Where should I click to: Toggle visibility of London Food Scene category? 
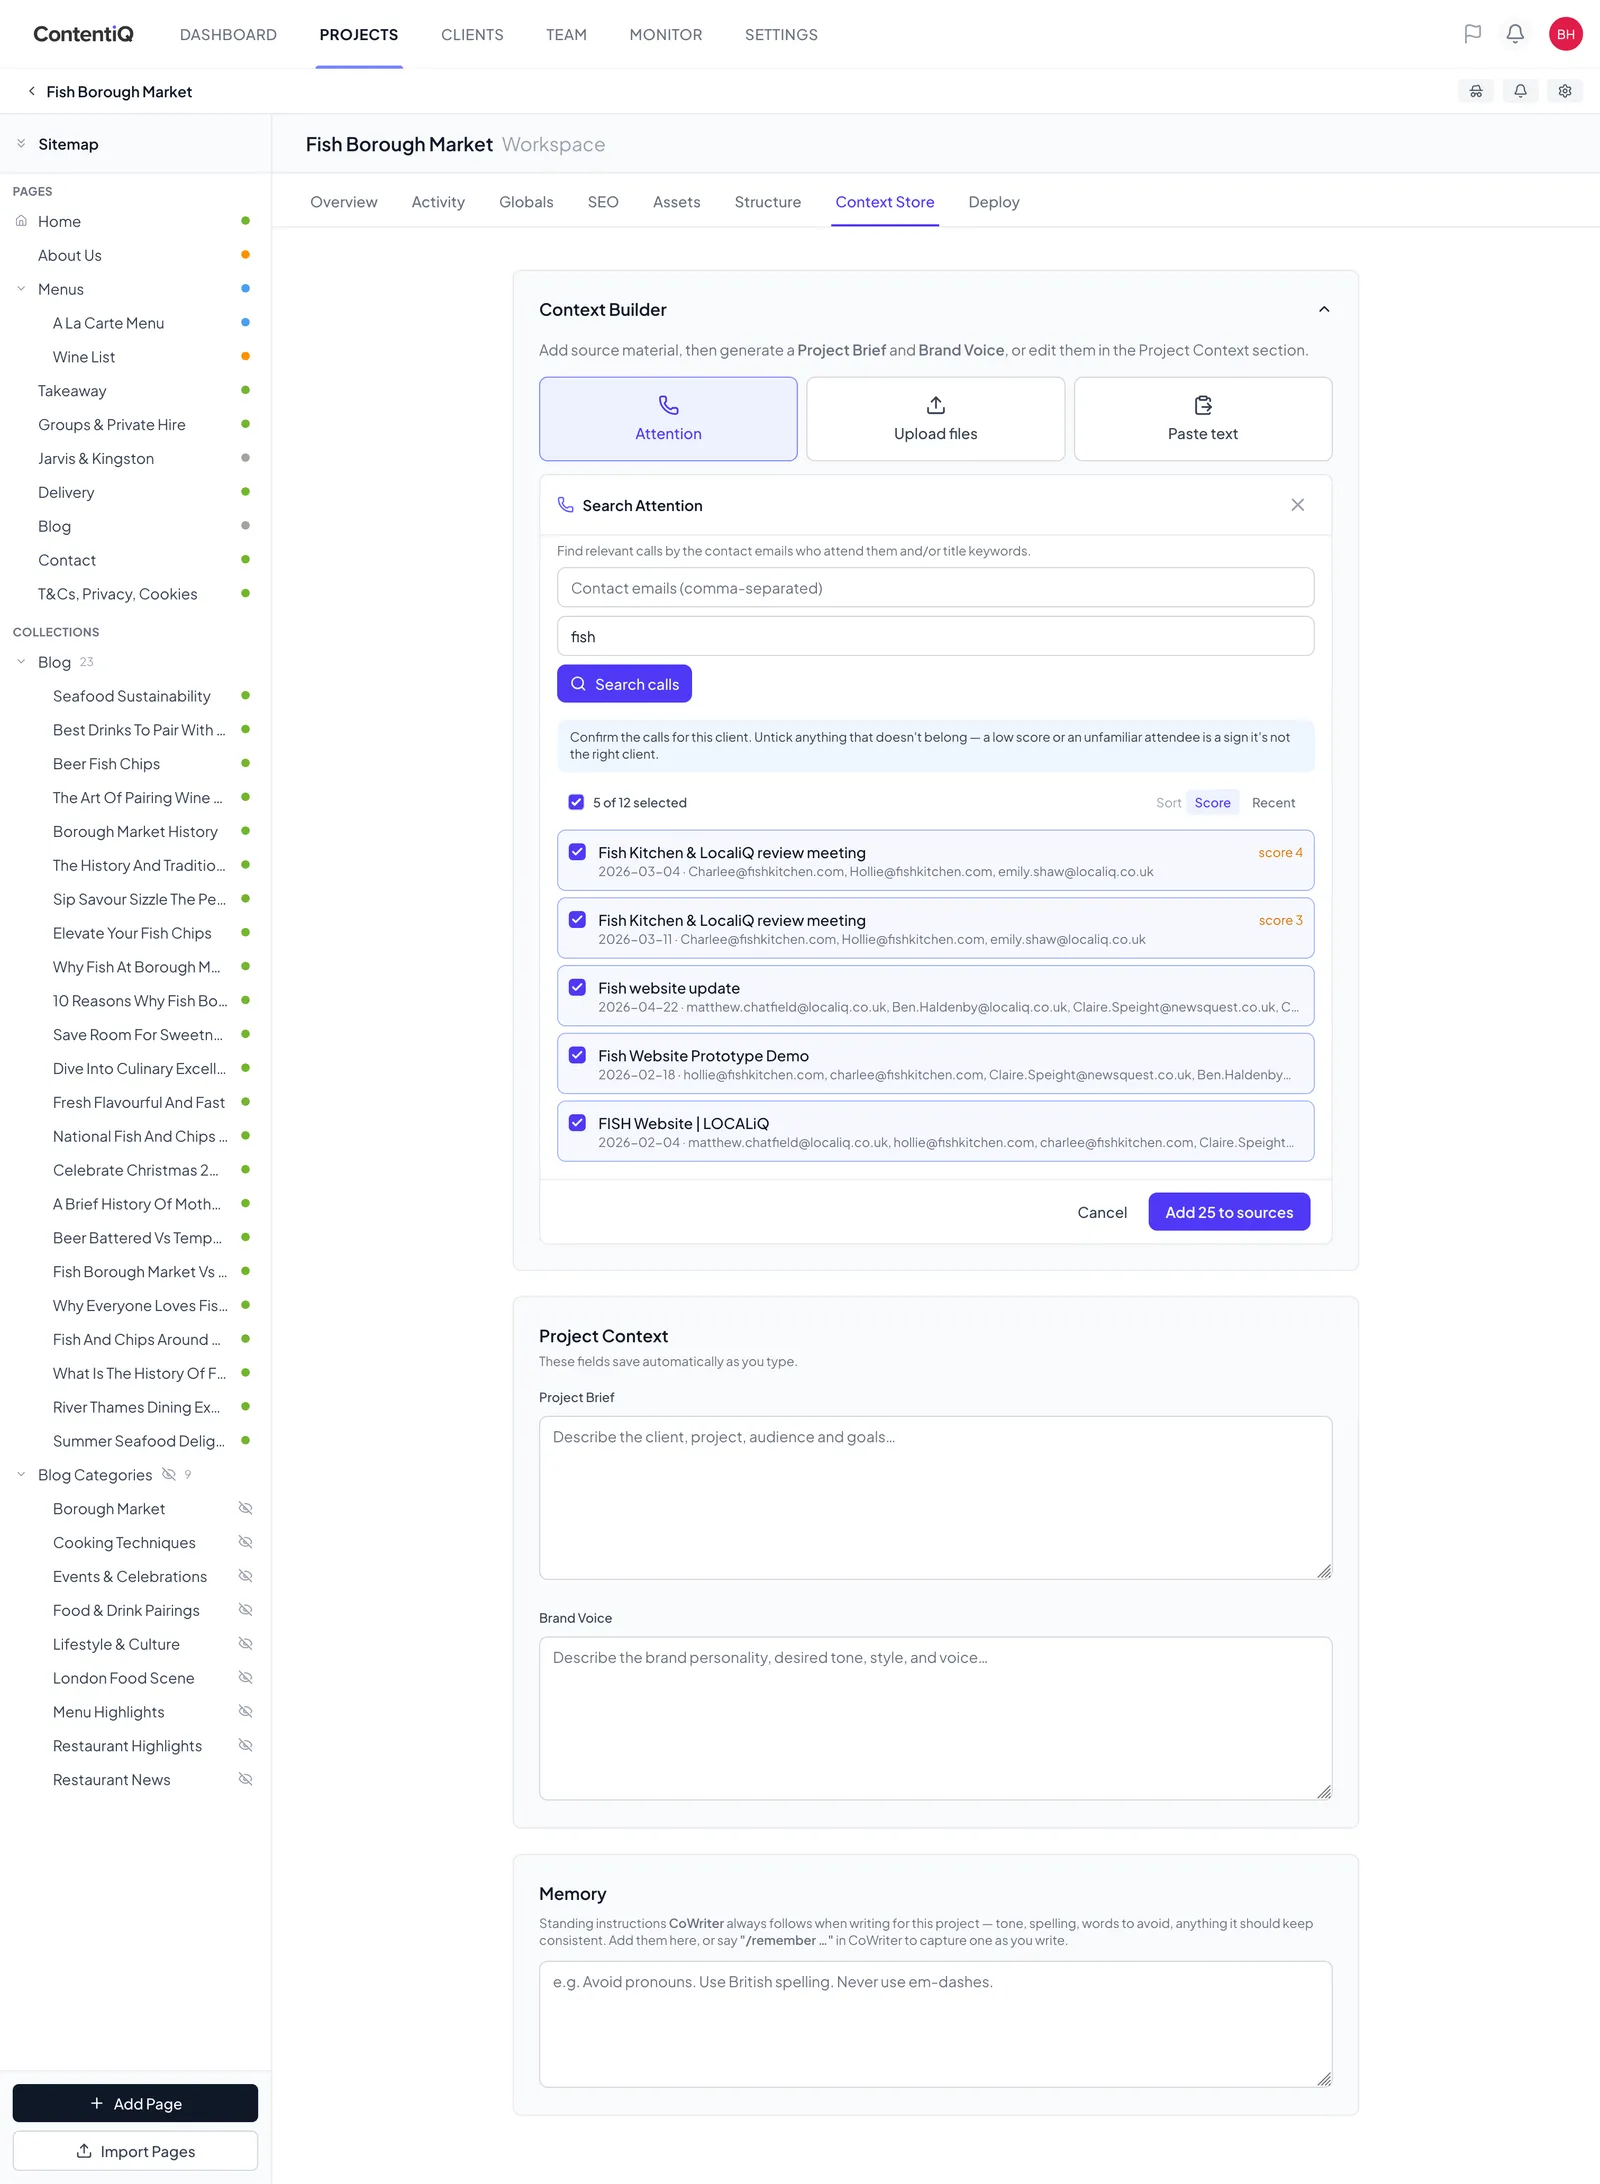pyautogui.click(x=245, y=1678)
